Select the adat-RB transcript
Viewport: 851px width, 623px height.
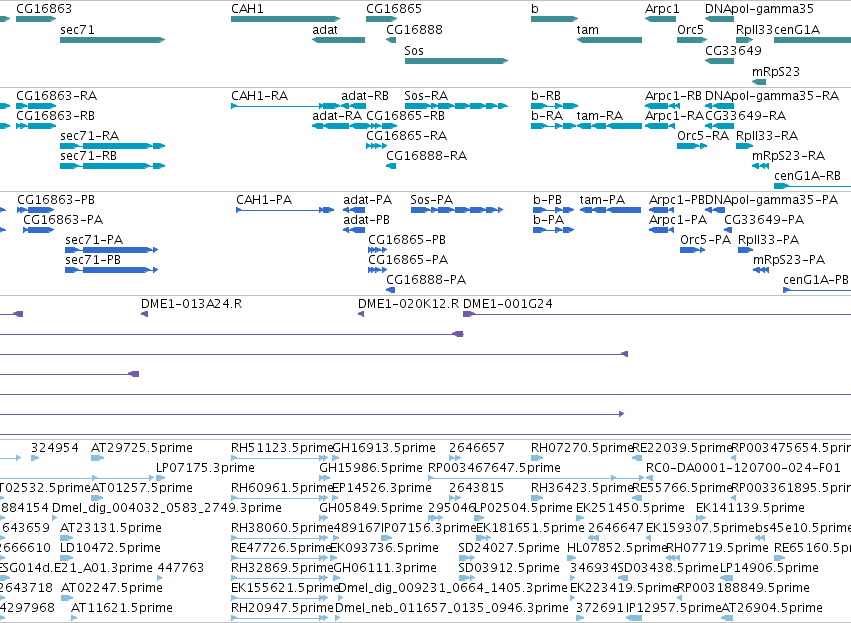[353, 106]
